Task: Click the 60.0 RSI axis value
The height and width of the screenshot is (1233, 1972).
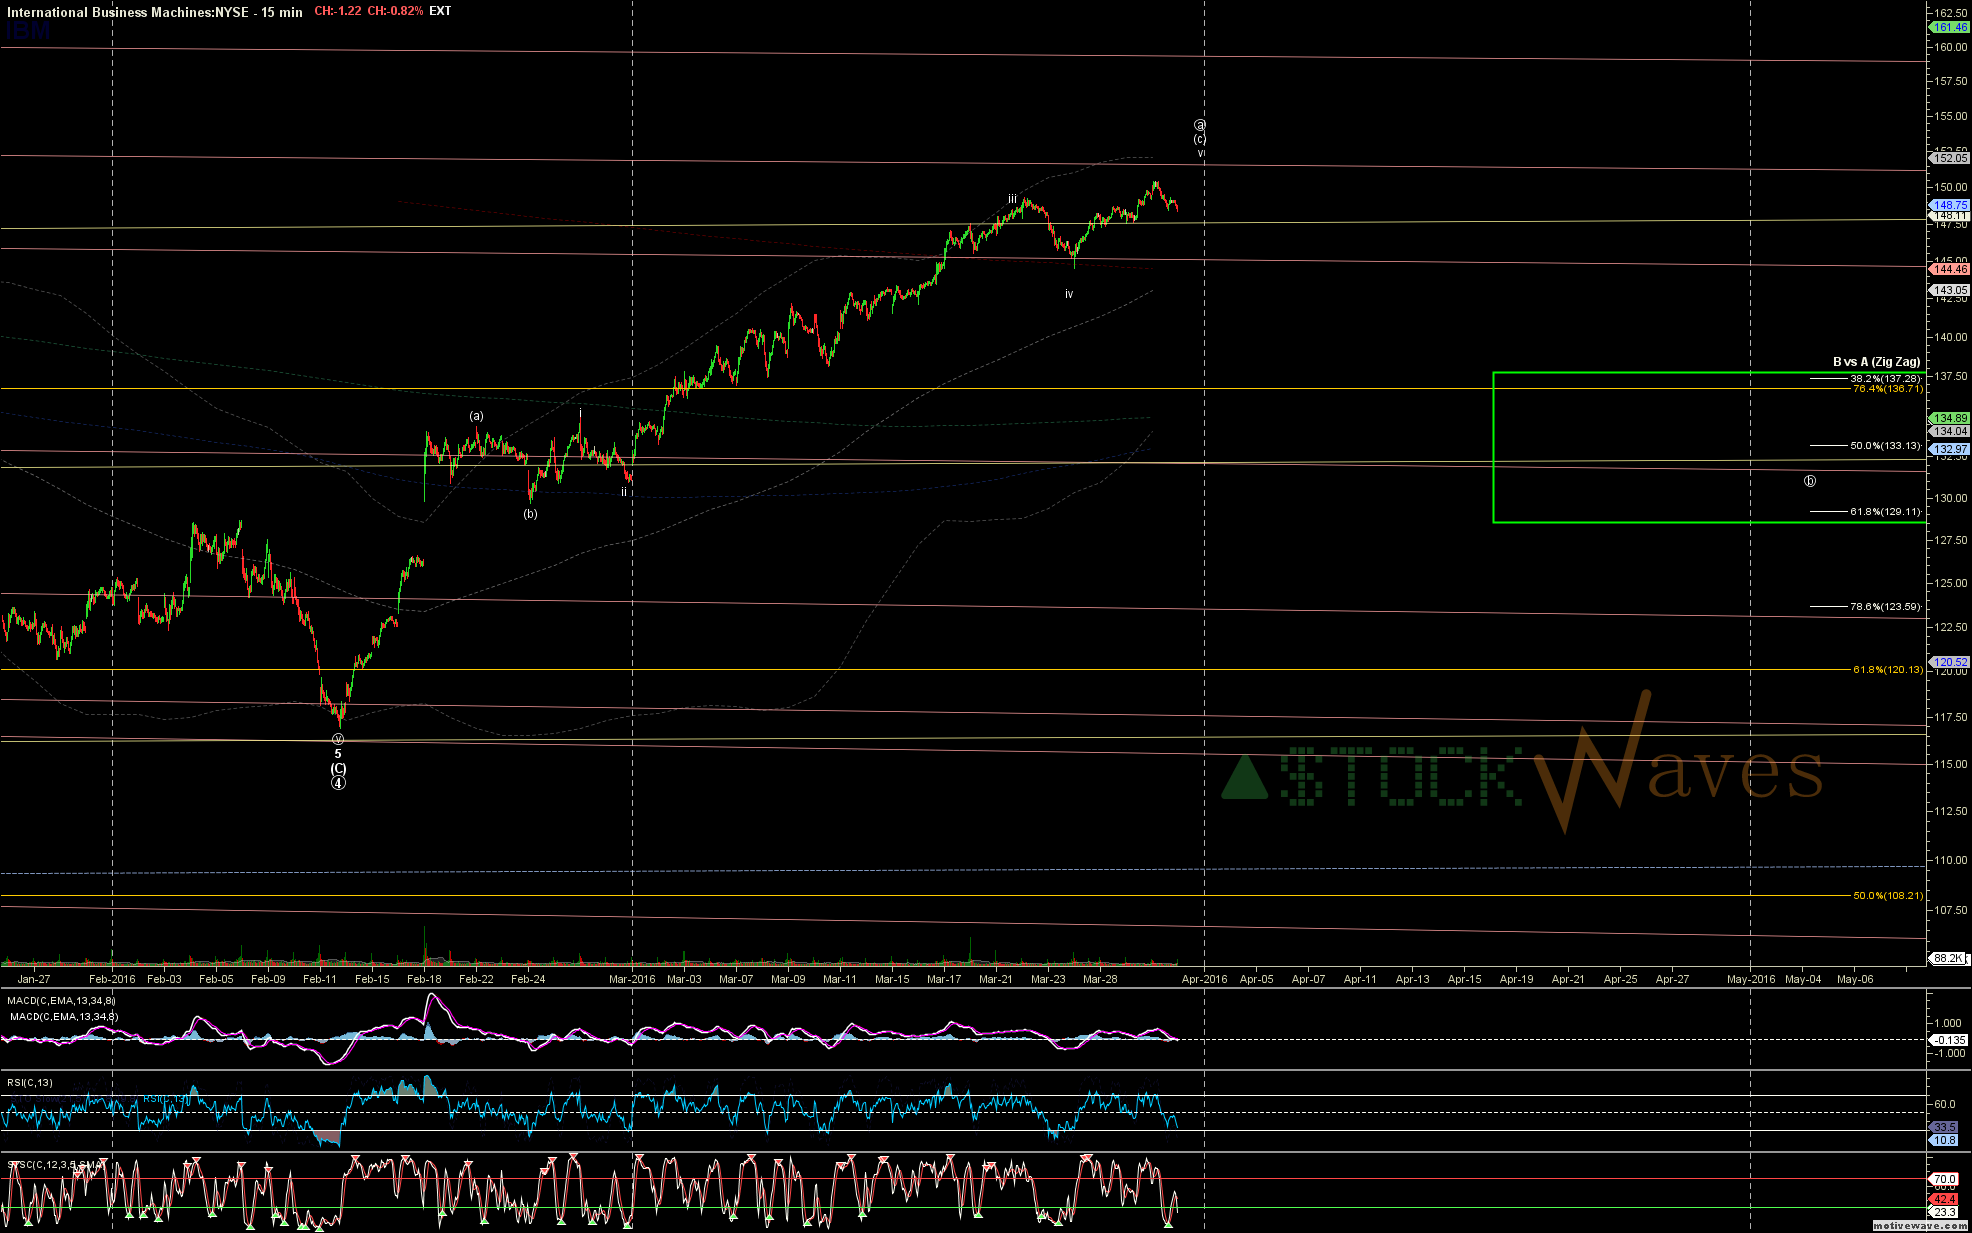Action: 1945,1105
